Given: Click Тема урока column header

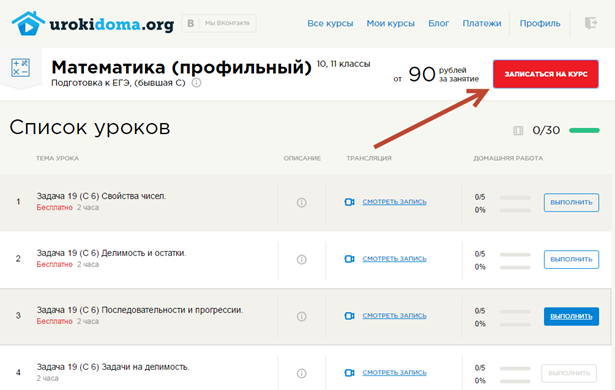Looking at the screenshot, I should [x=57, y=158].
